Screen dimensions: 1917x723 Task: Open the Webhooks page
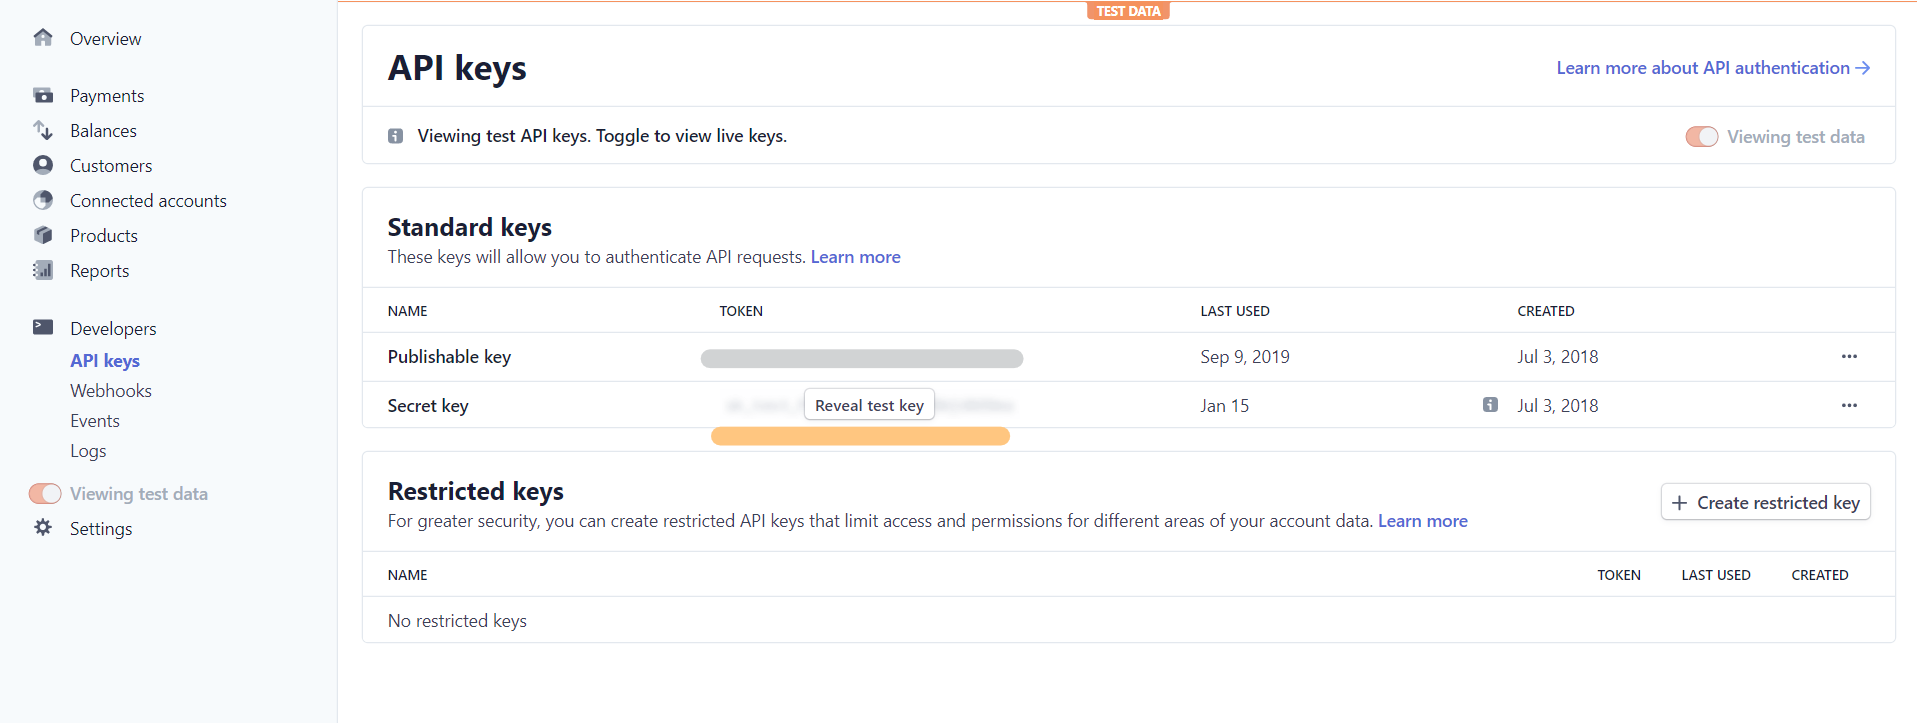point(111,391)
